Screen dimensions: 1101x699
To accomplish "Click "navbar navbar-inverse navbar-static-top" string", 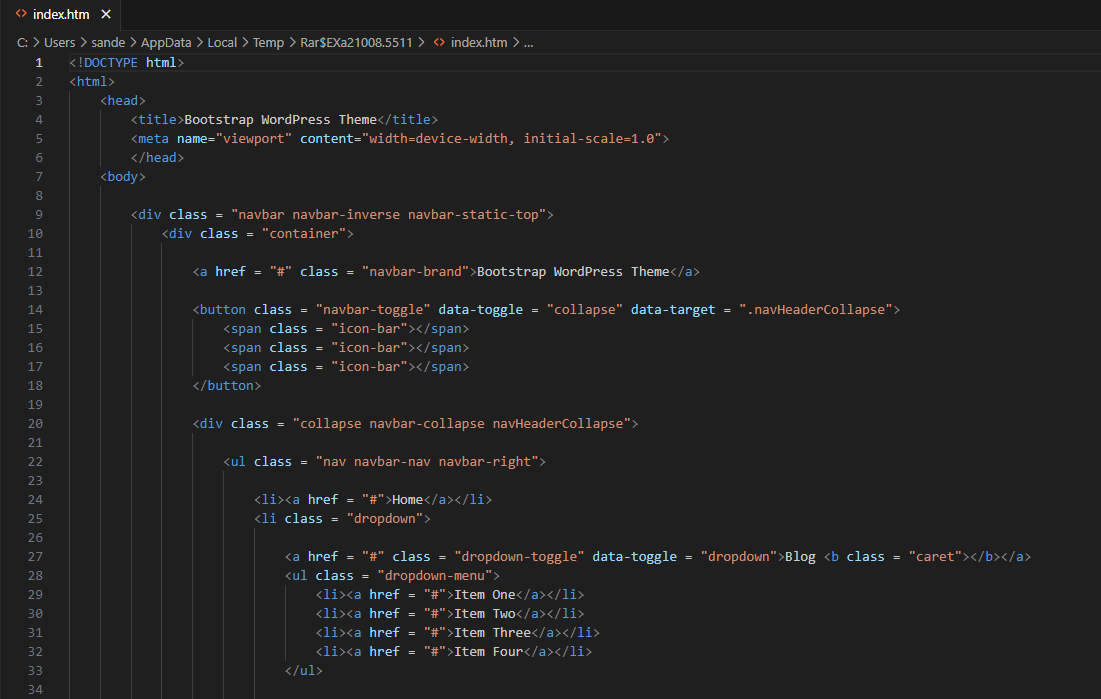I will coord(388,214).
